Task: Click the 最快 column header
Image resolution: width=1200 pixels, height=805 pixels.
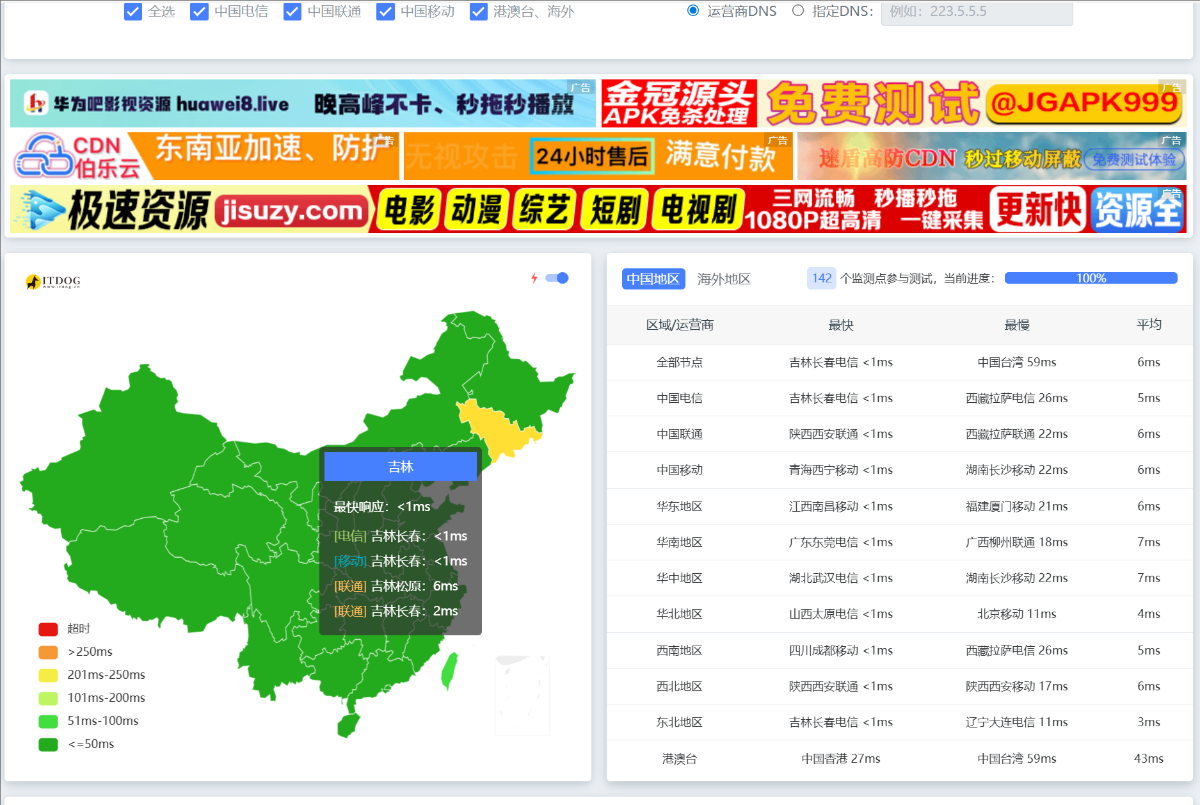Action: click(841, 325)
